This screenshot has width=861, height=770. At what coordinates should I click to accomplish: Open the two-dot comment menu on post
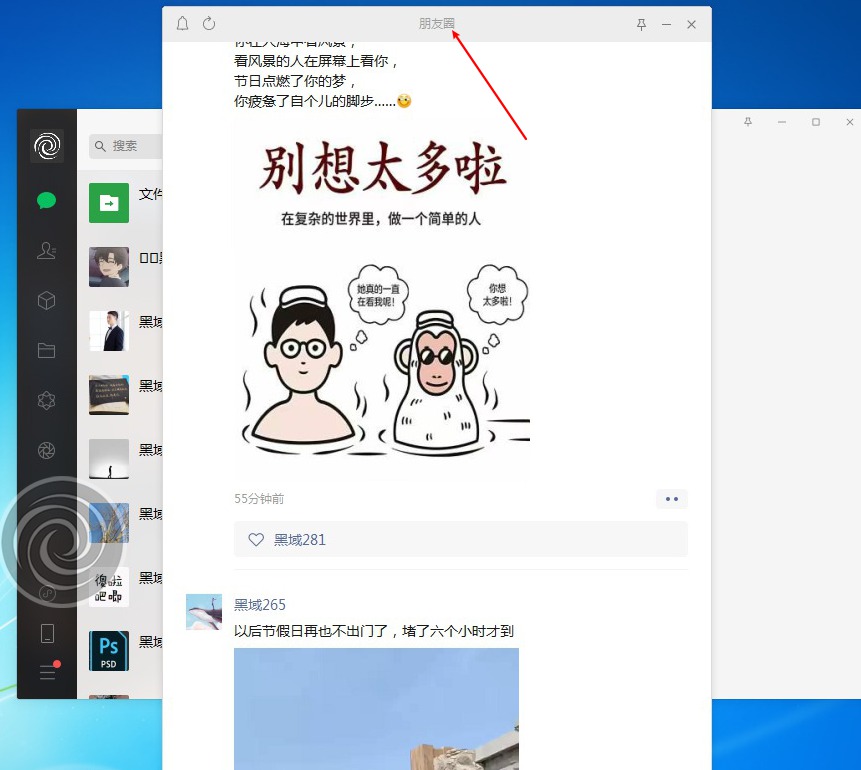pos(672,499)
